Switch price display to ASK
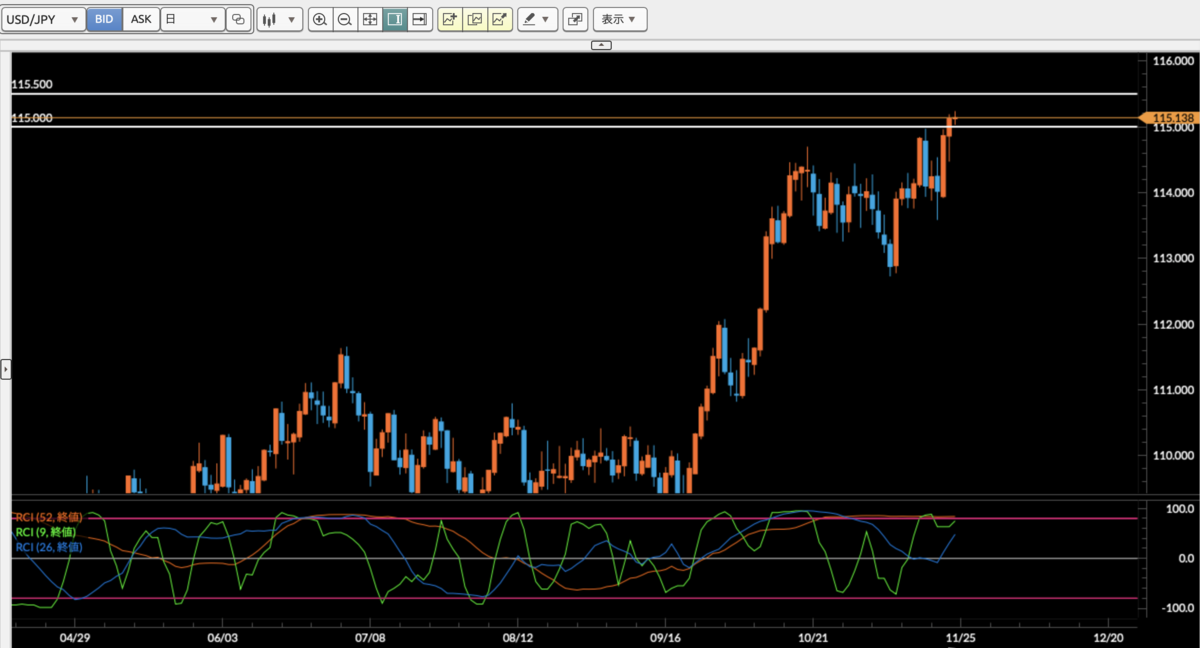1200x648 pixels. pyautogui.click(x=140, y=18)
